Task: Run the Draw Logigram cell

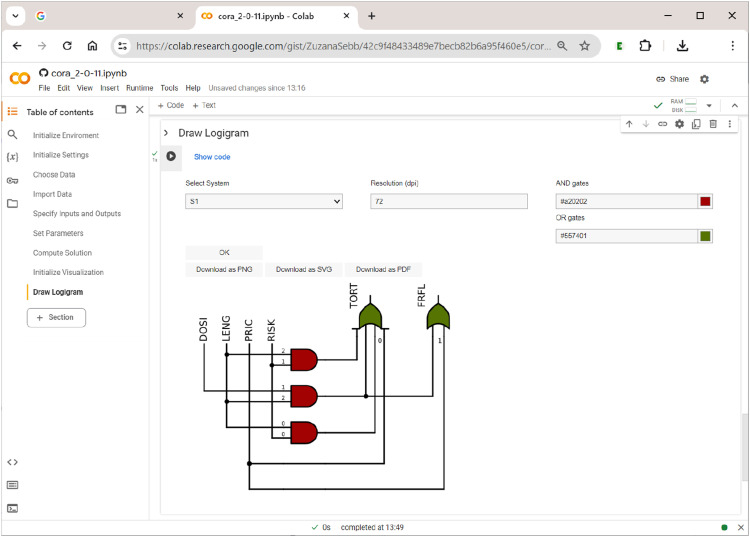Action: pos(171,156)
